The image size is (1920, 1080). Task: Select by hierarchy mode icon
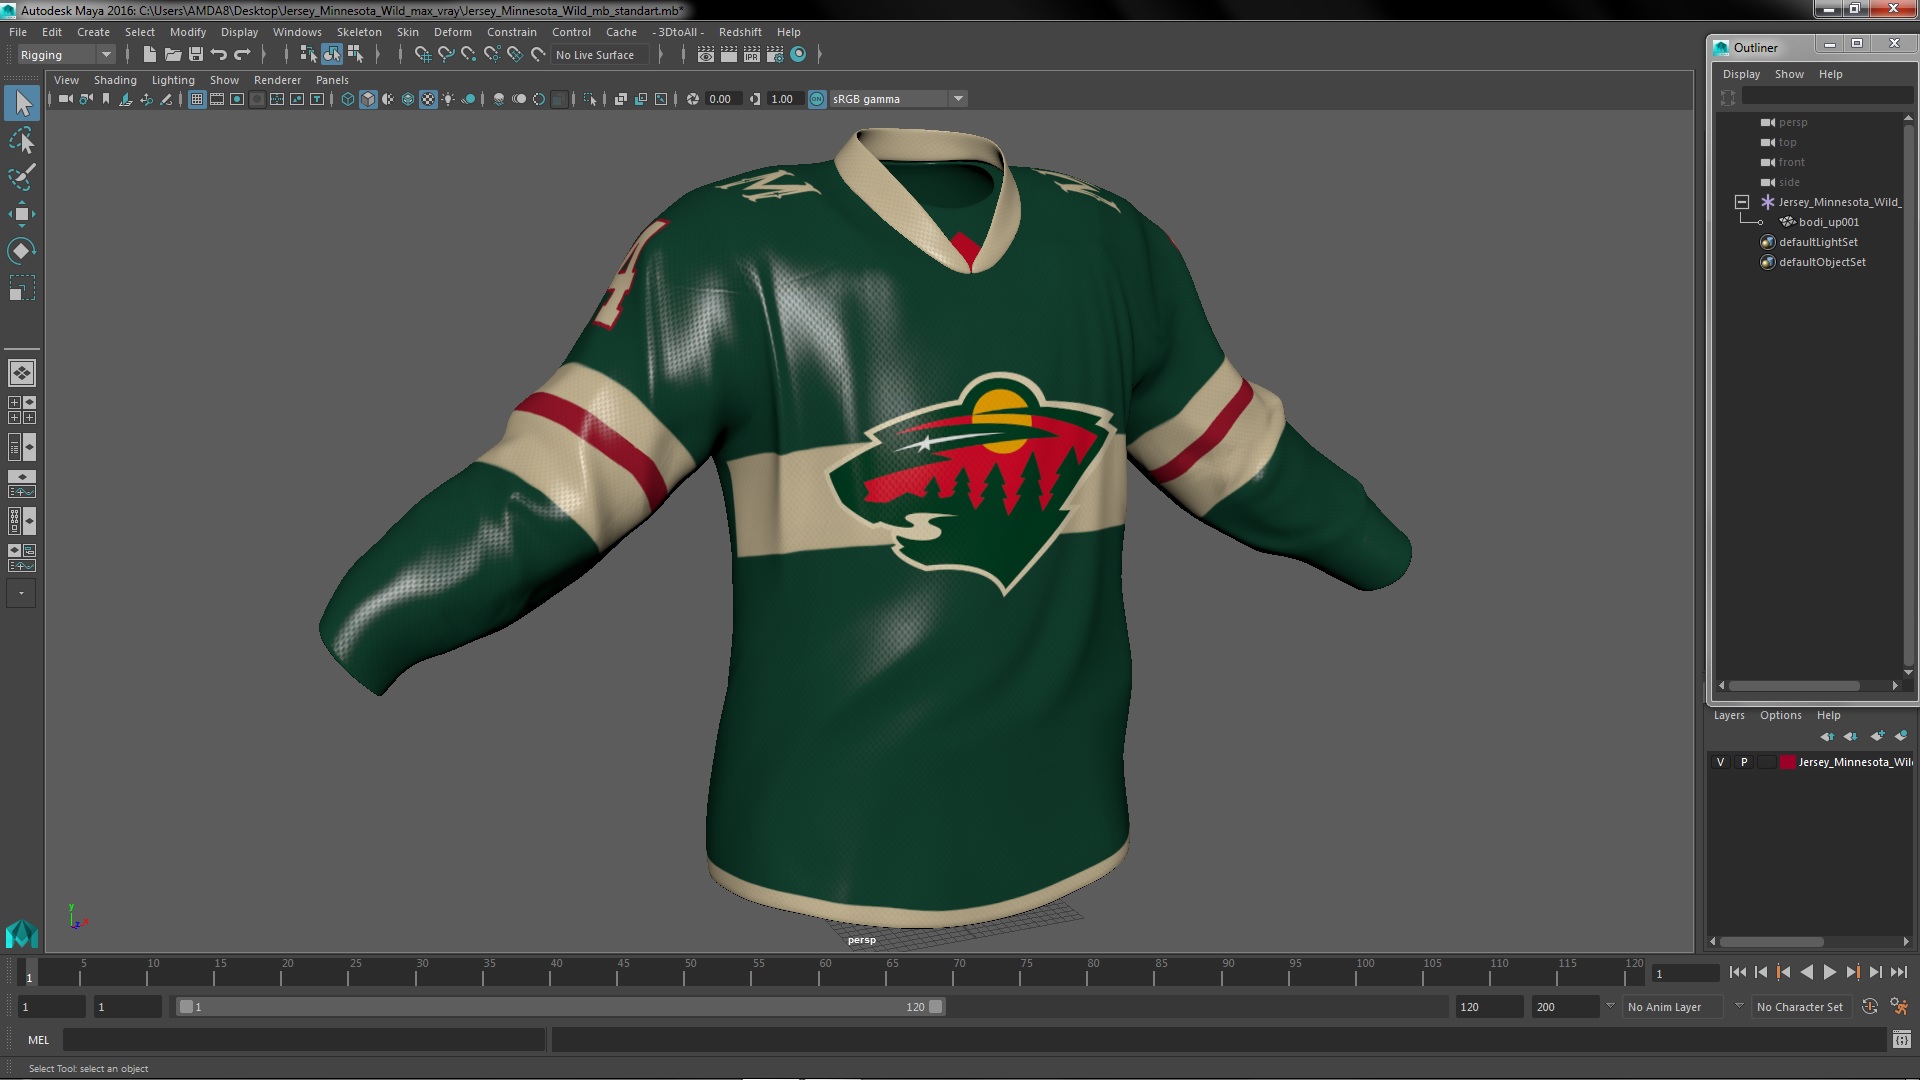tap(308, 55)
